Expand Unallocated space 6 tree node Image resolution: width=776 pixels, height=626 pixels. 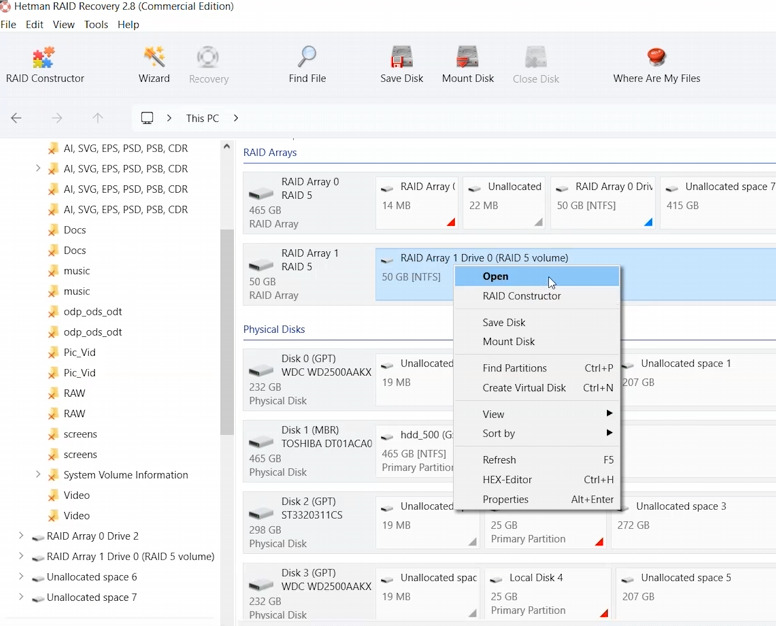tap(21, 576)
